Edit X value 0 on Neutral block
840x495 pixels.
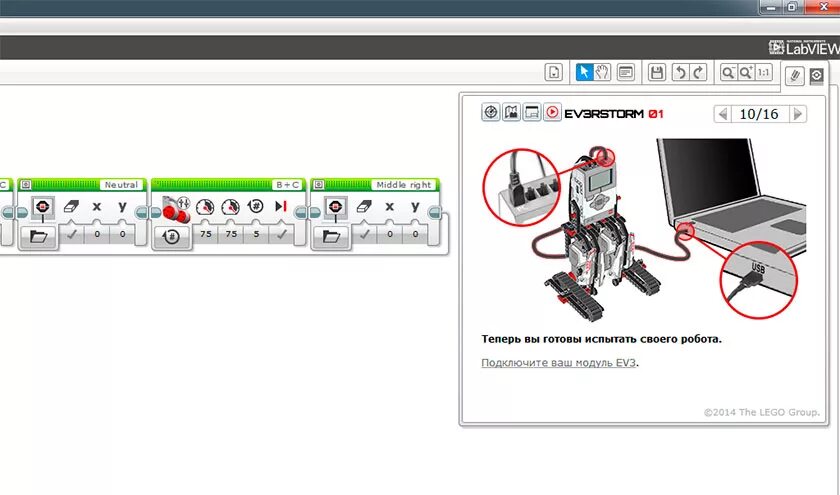pyautogui.click(x=97, y=234)
